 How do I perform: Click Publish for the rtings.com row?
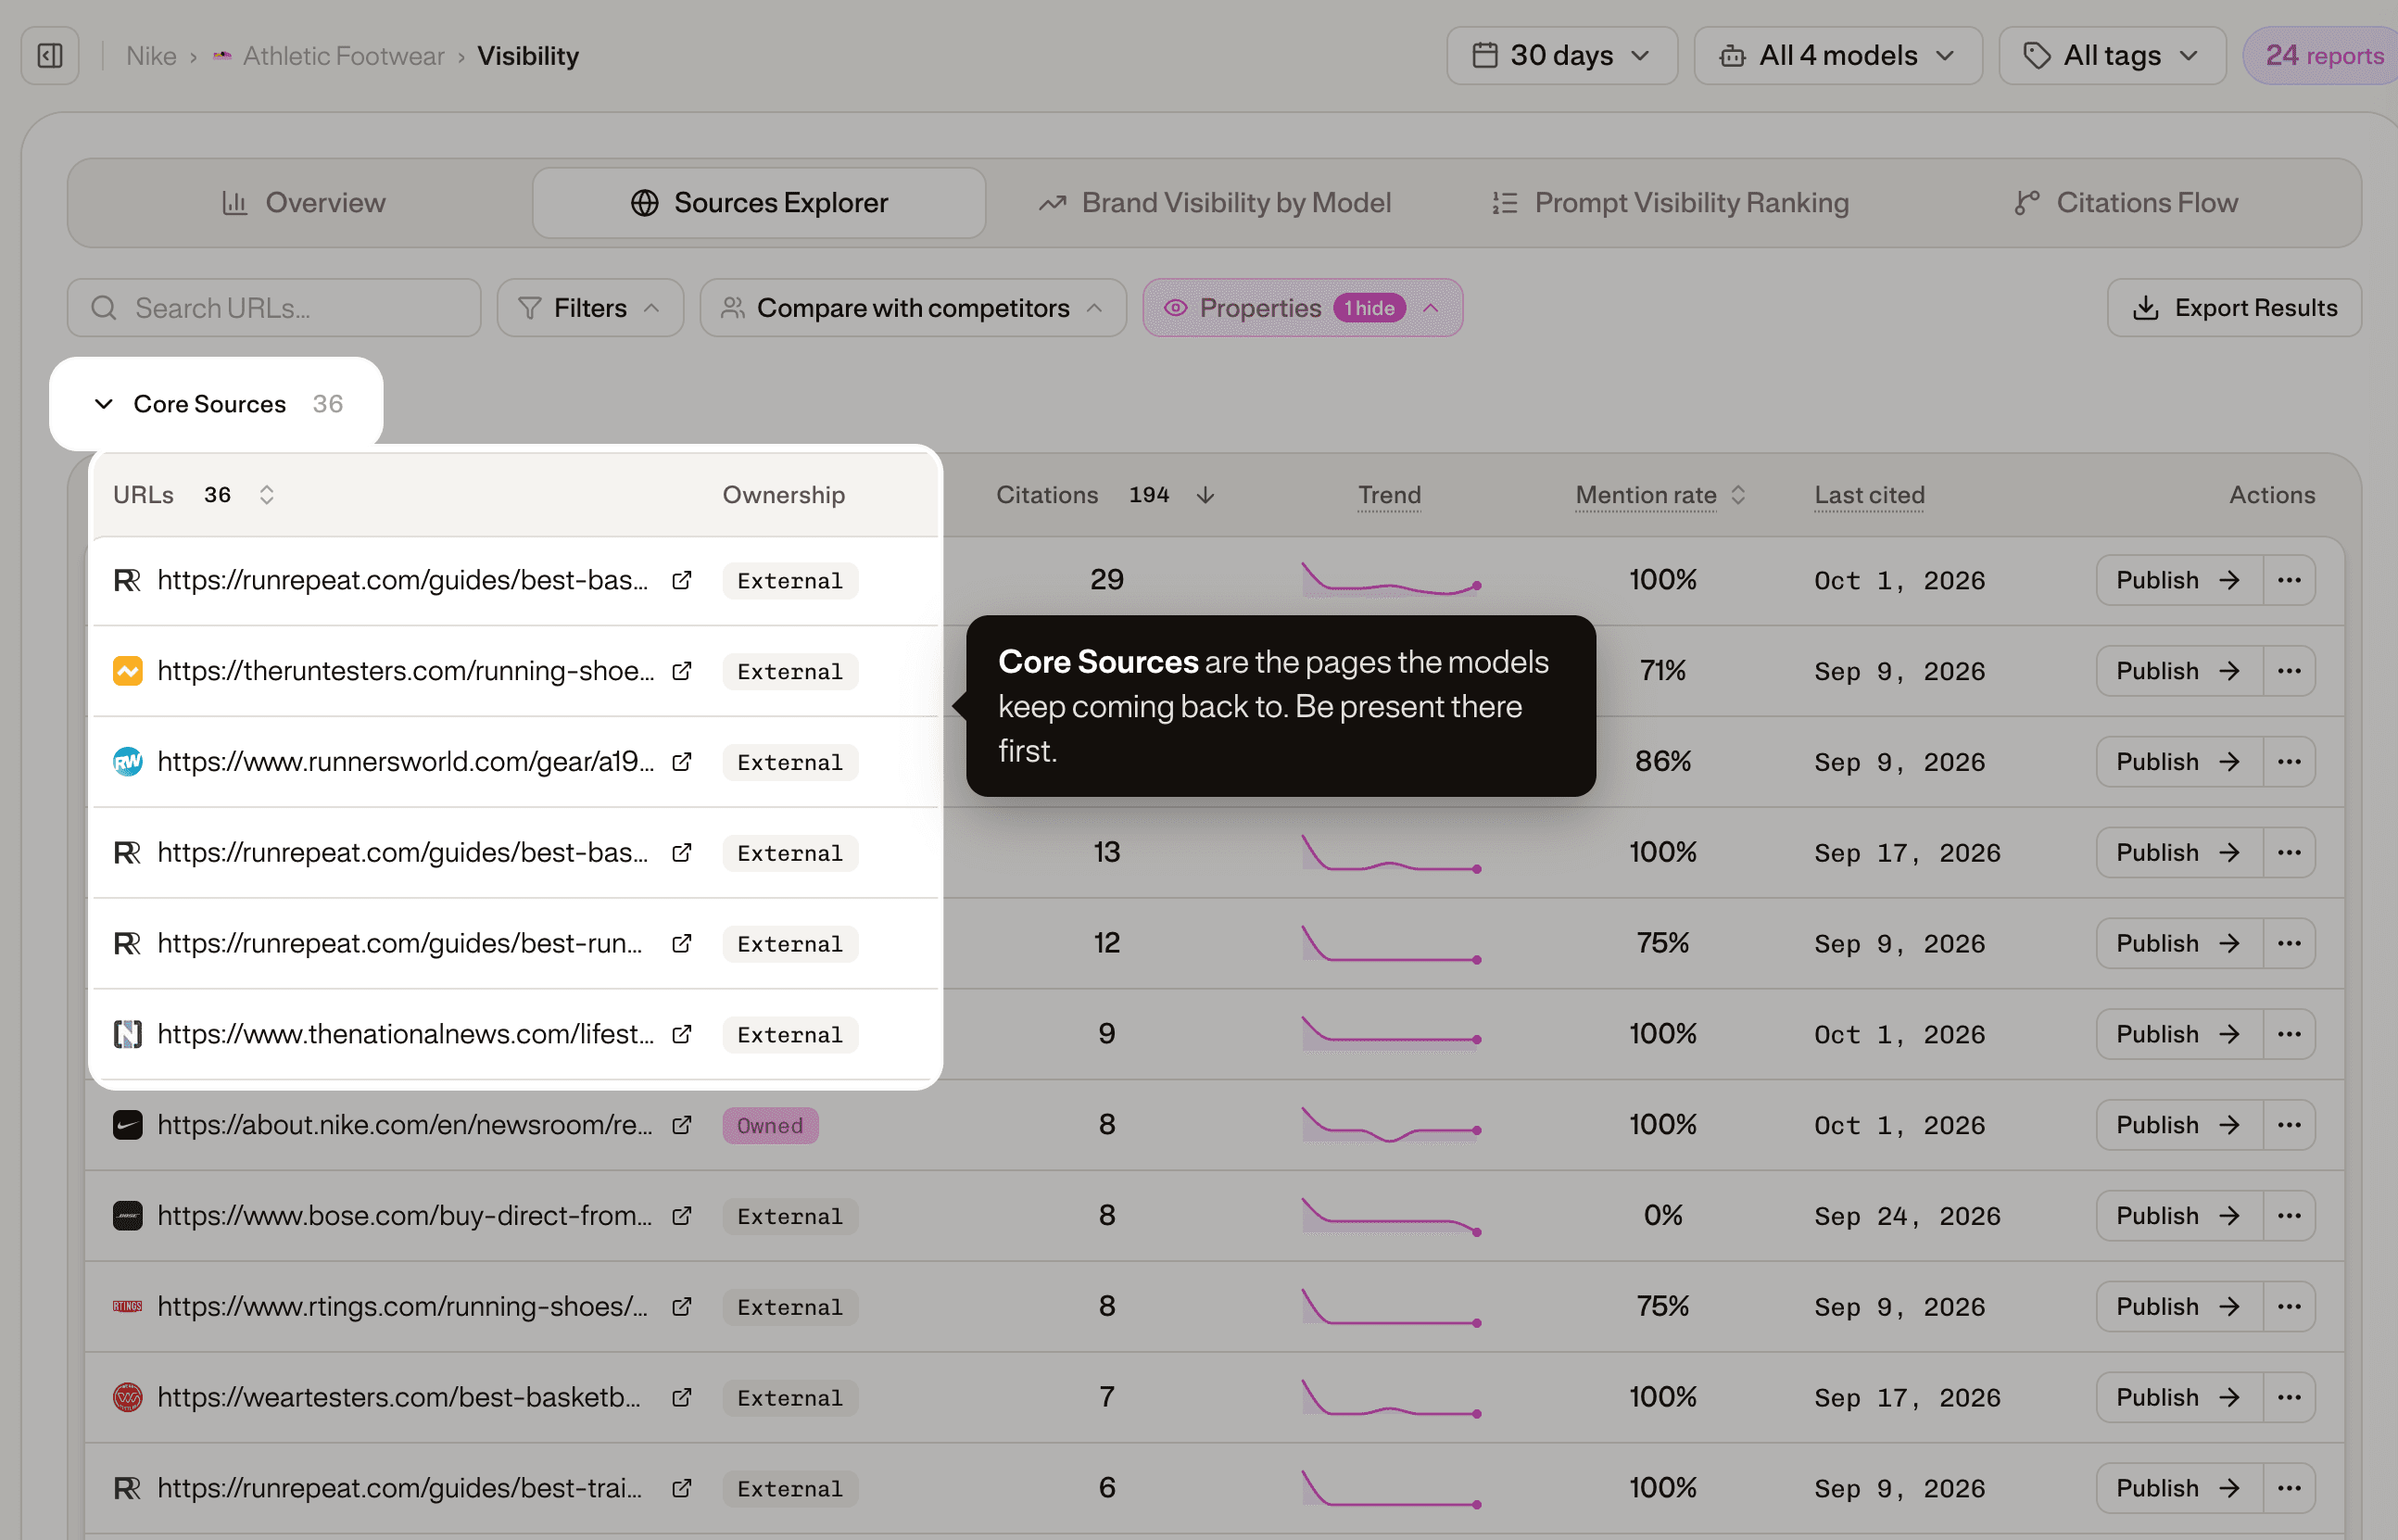(x=2179, y=1307)
